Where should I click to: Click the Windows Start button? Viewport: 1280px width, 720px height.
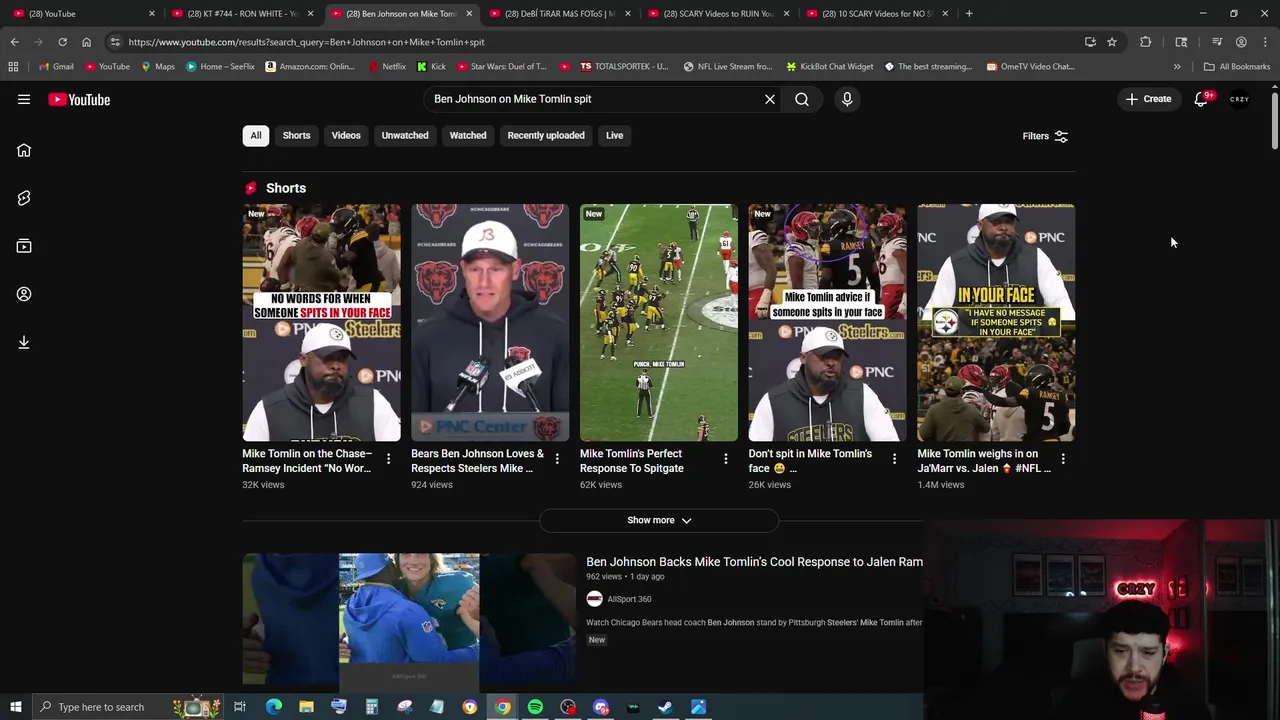point(15,707)
